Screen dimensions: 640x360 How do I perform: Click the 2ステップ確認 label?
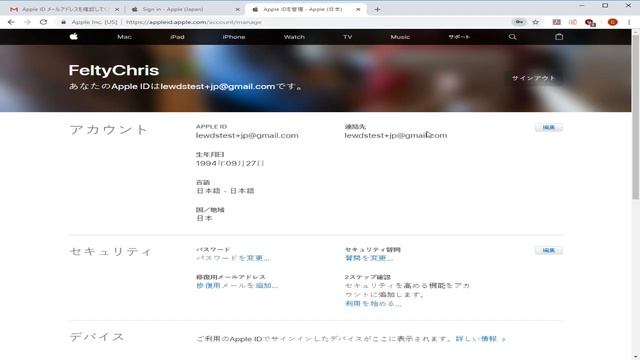click(x=367, y=277)
